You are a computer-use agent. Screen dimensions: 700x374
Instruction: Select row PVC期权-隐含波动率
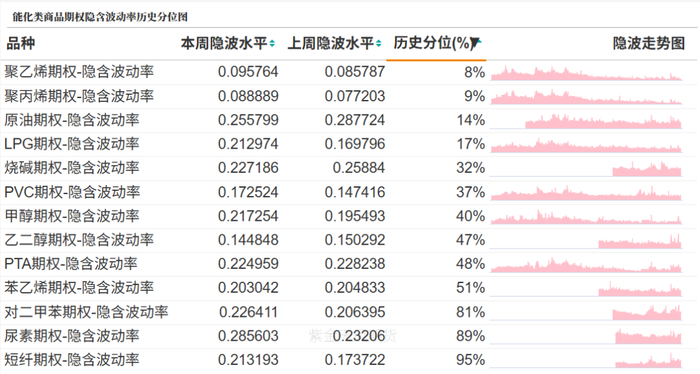click(349, 192)
